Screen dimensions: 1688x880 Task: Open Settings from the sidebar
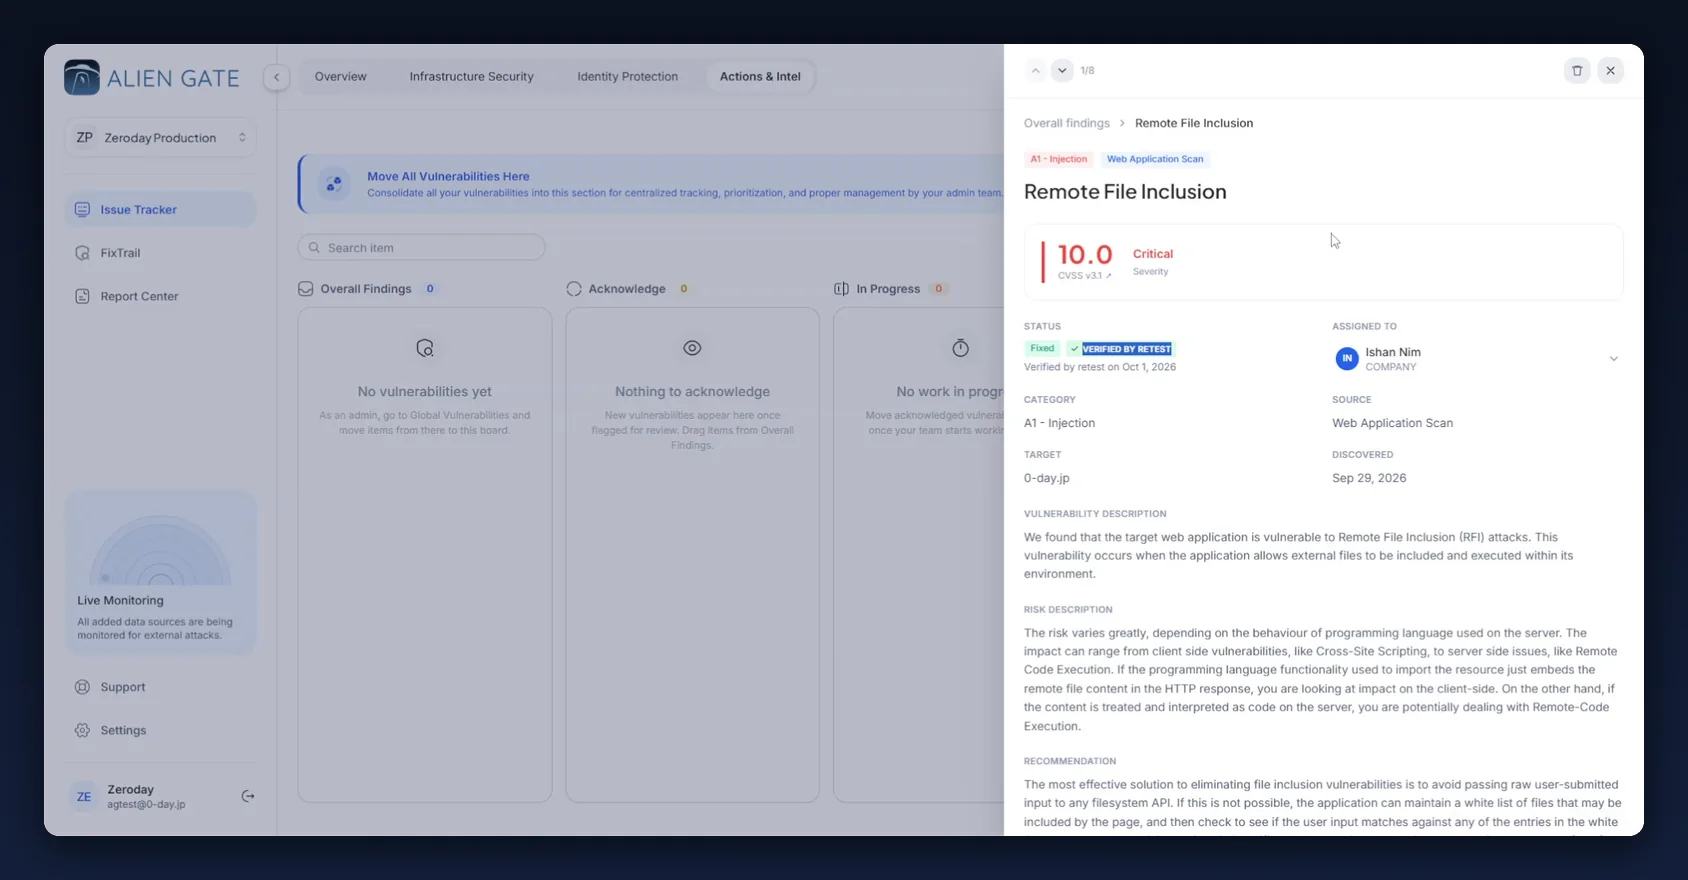pos(161,730)
